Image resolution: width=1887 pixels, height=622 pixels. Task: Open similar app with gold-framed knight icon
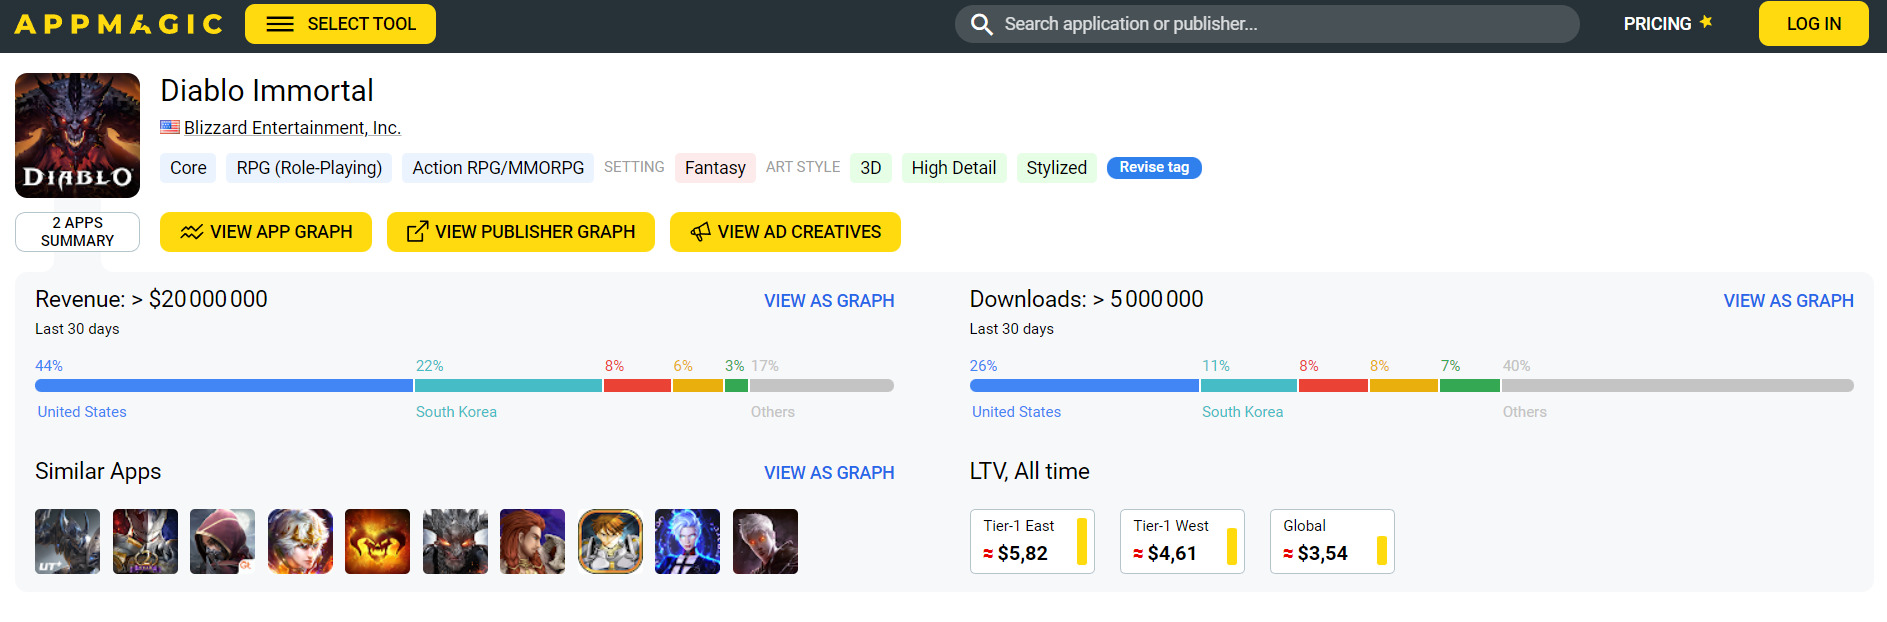click(610, 541)
